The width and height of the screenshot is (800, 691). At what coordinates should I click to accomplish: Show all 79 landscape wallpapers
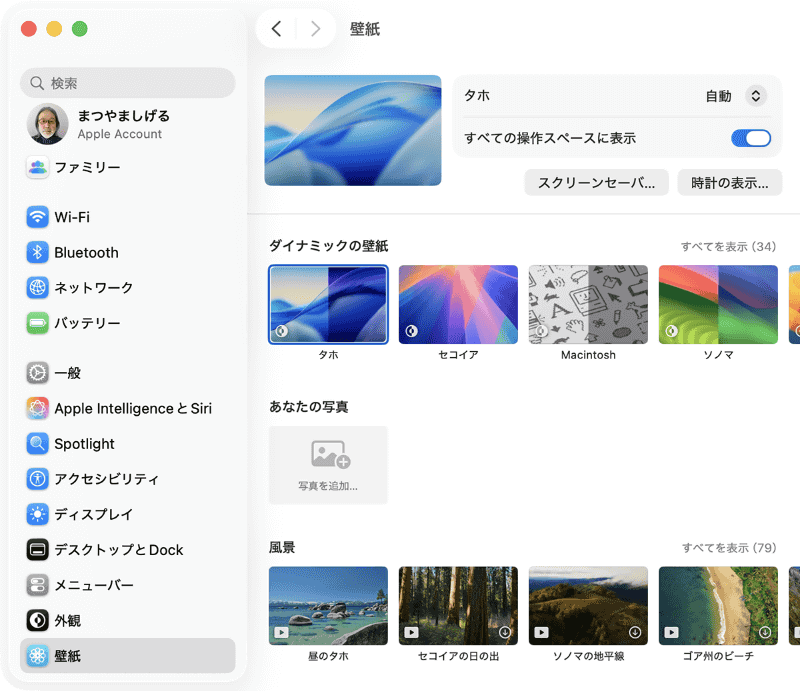729,548
